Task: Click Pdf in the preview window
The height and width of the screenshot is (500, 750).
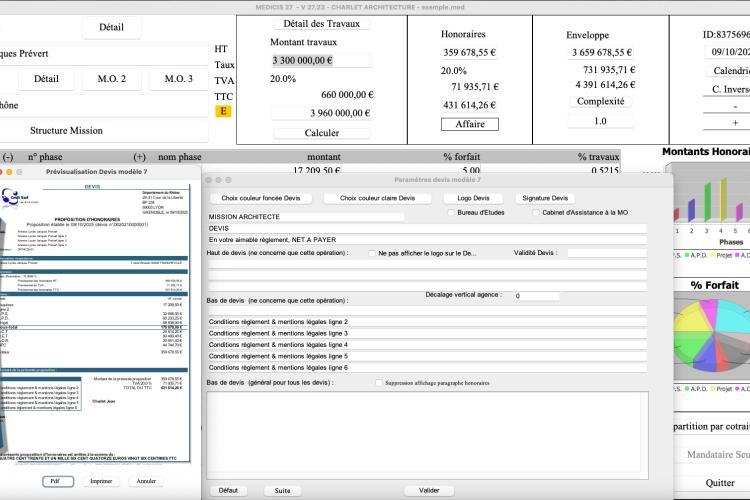Action: [x=58, y=481]
